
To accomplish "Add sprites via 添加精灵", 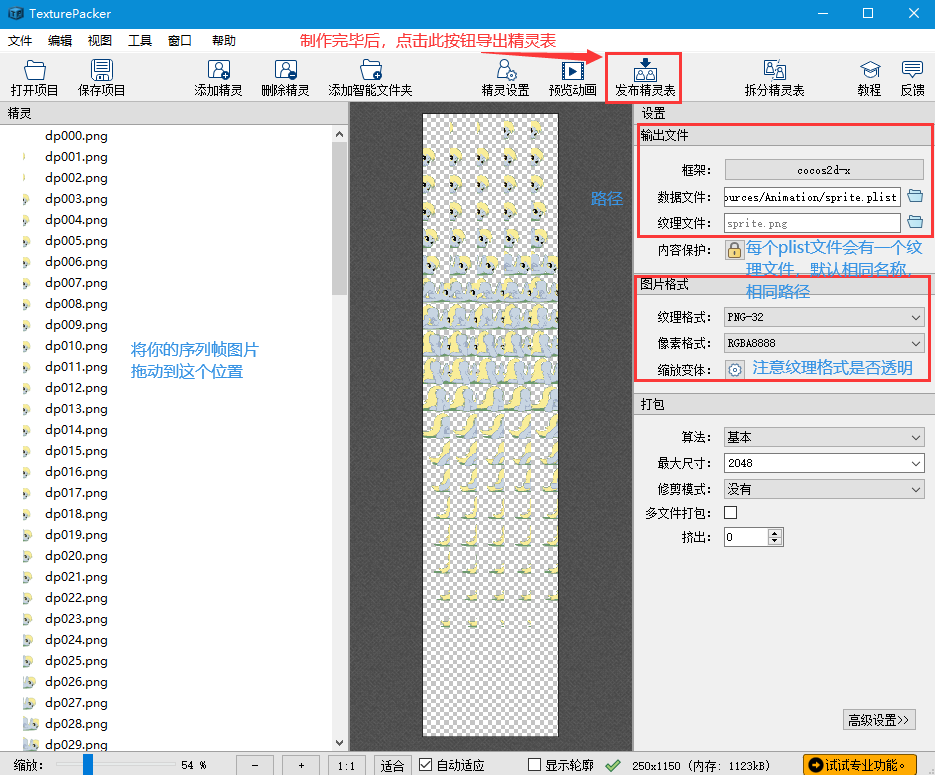I will (218, 79).
